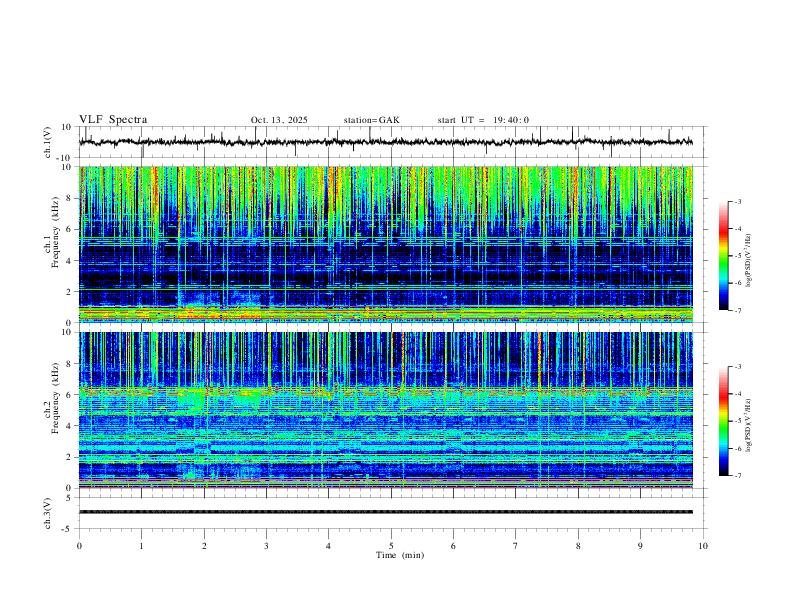Click the "5" tick on the ch.3(V) axis
This screenshot has width=792, height=612.
69,498
